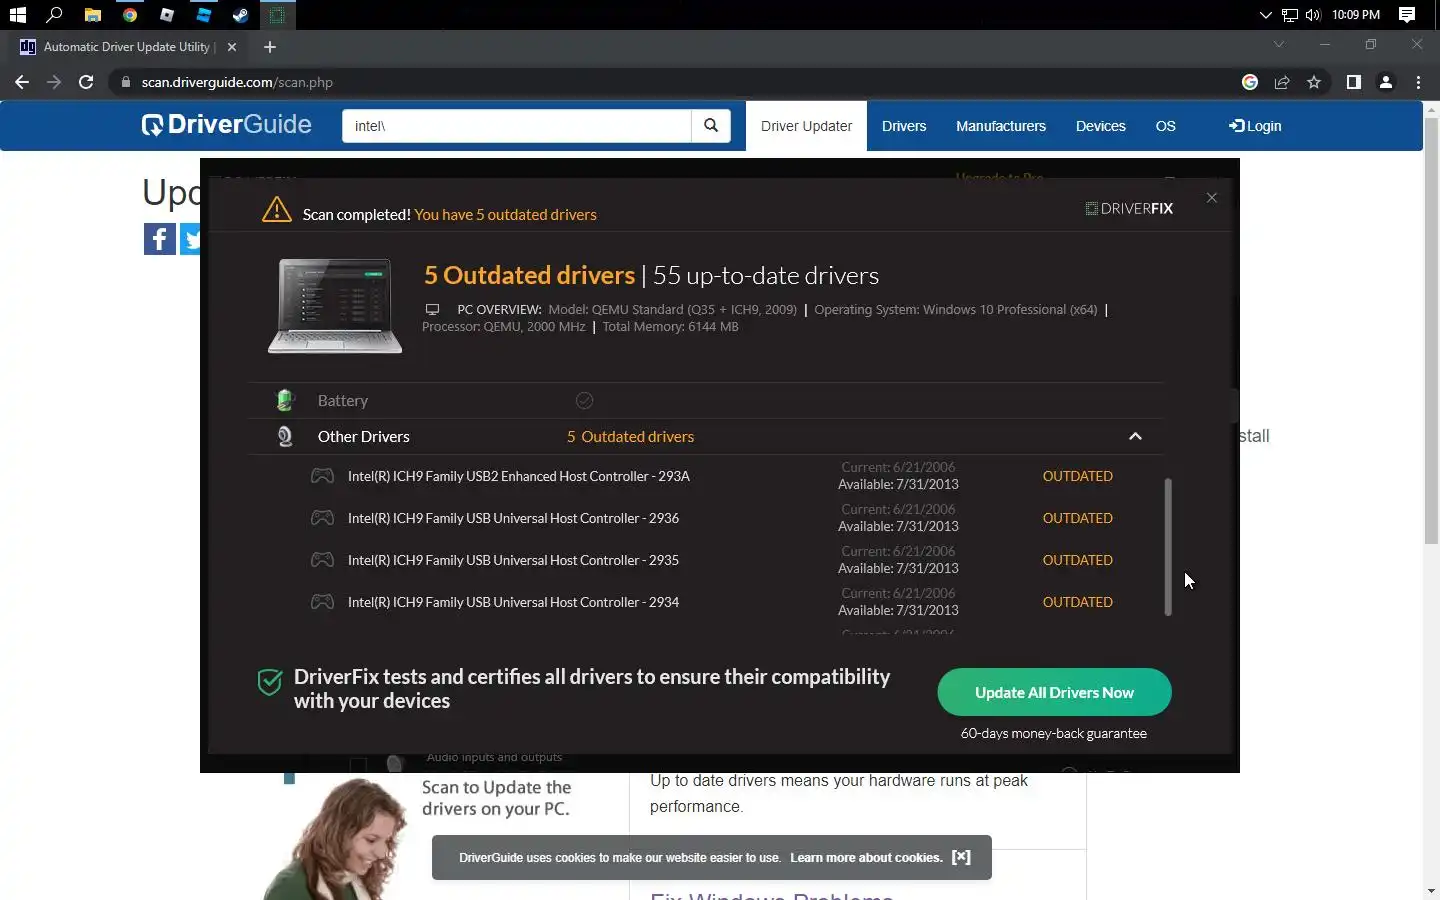Click the Battery up-to-date checkmark

[585, 401]
